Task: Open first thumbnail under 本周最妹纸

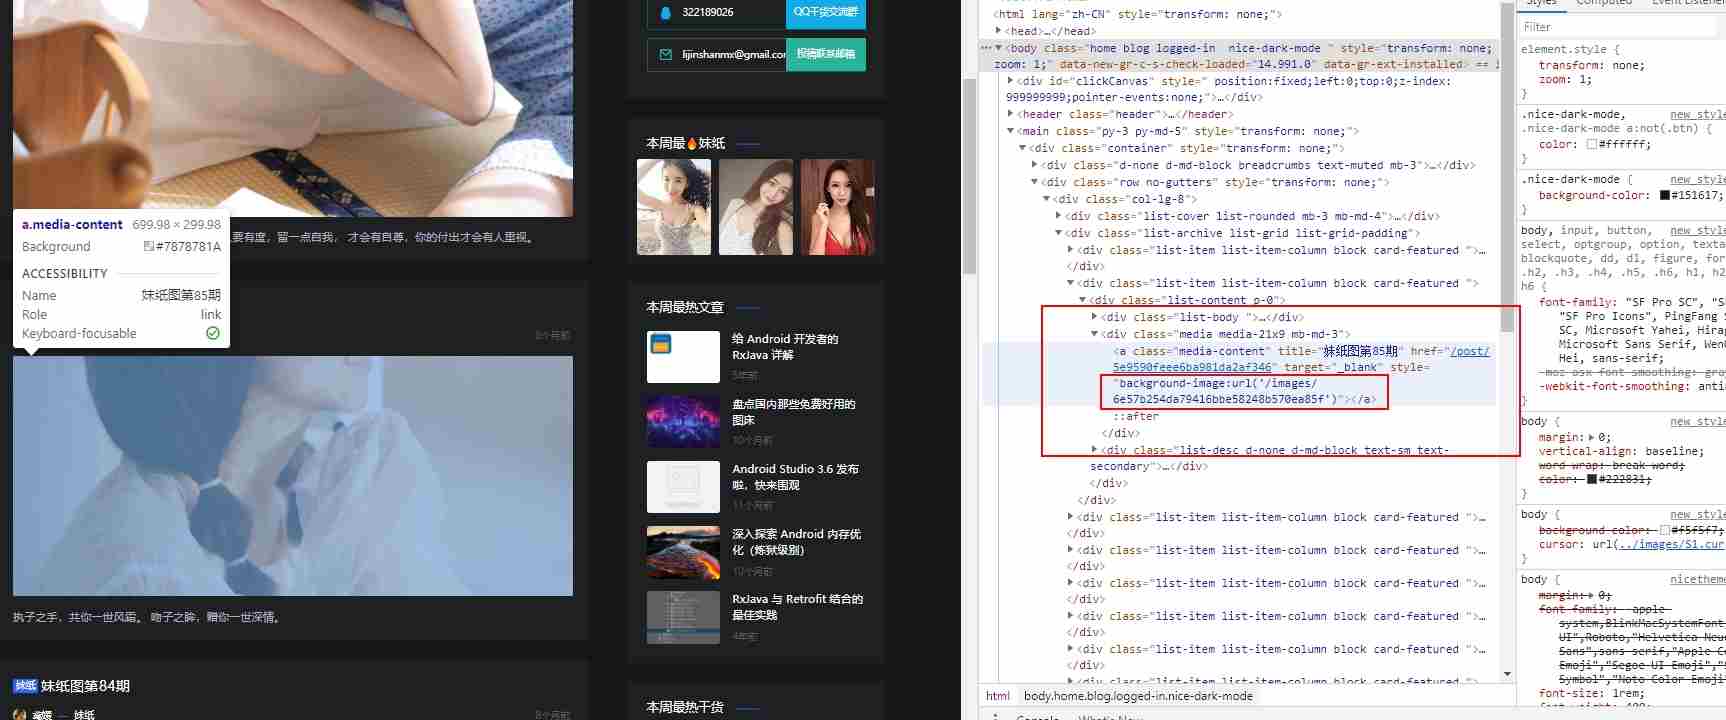Action: (674, 207)
